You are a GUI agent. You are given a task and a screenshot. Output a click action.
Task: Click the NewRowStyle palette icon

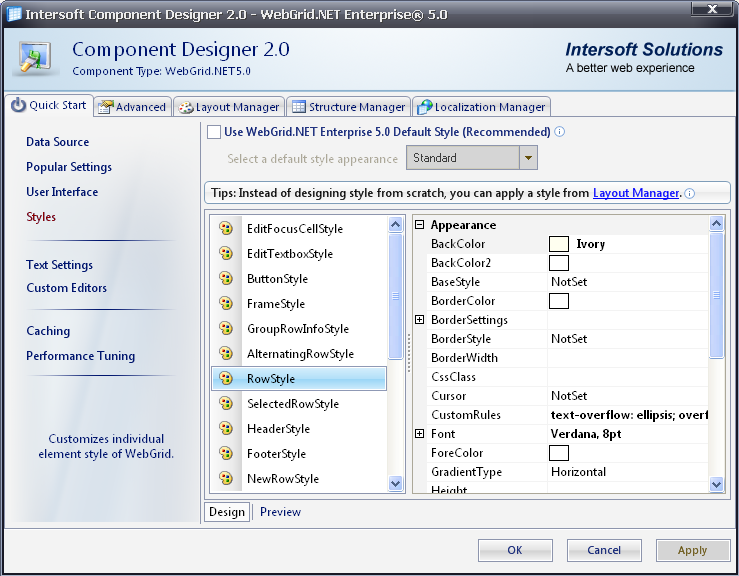point(226,478)
